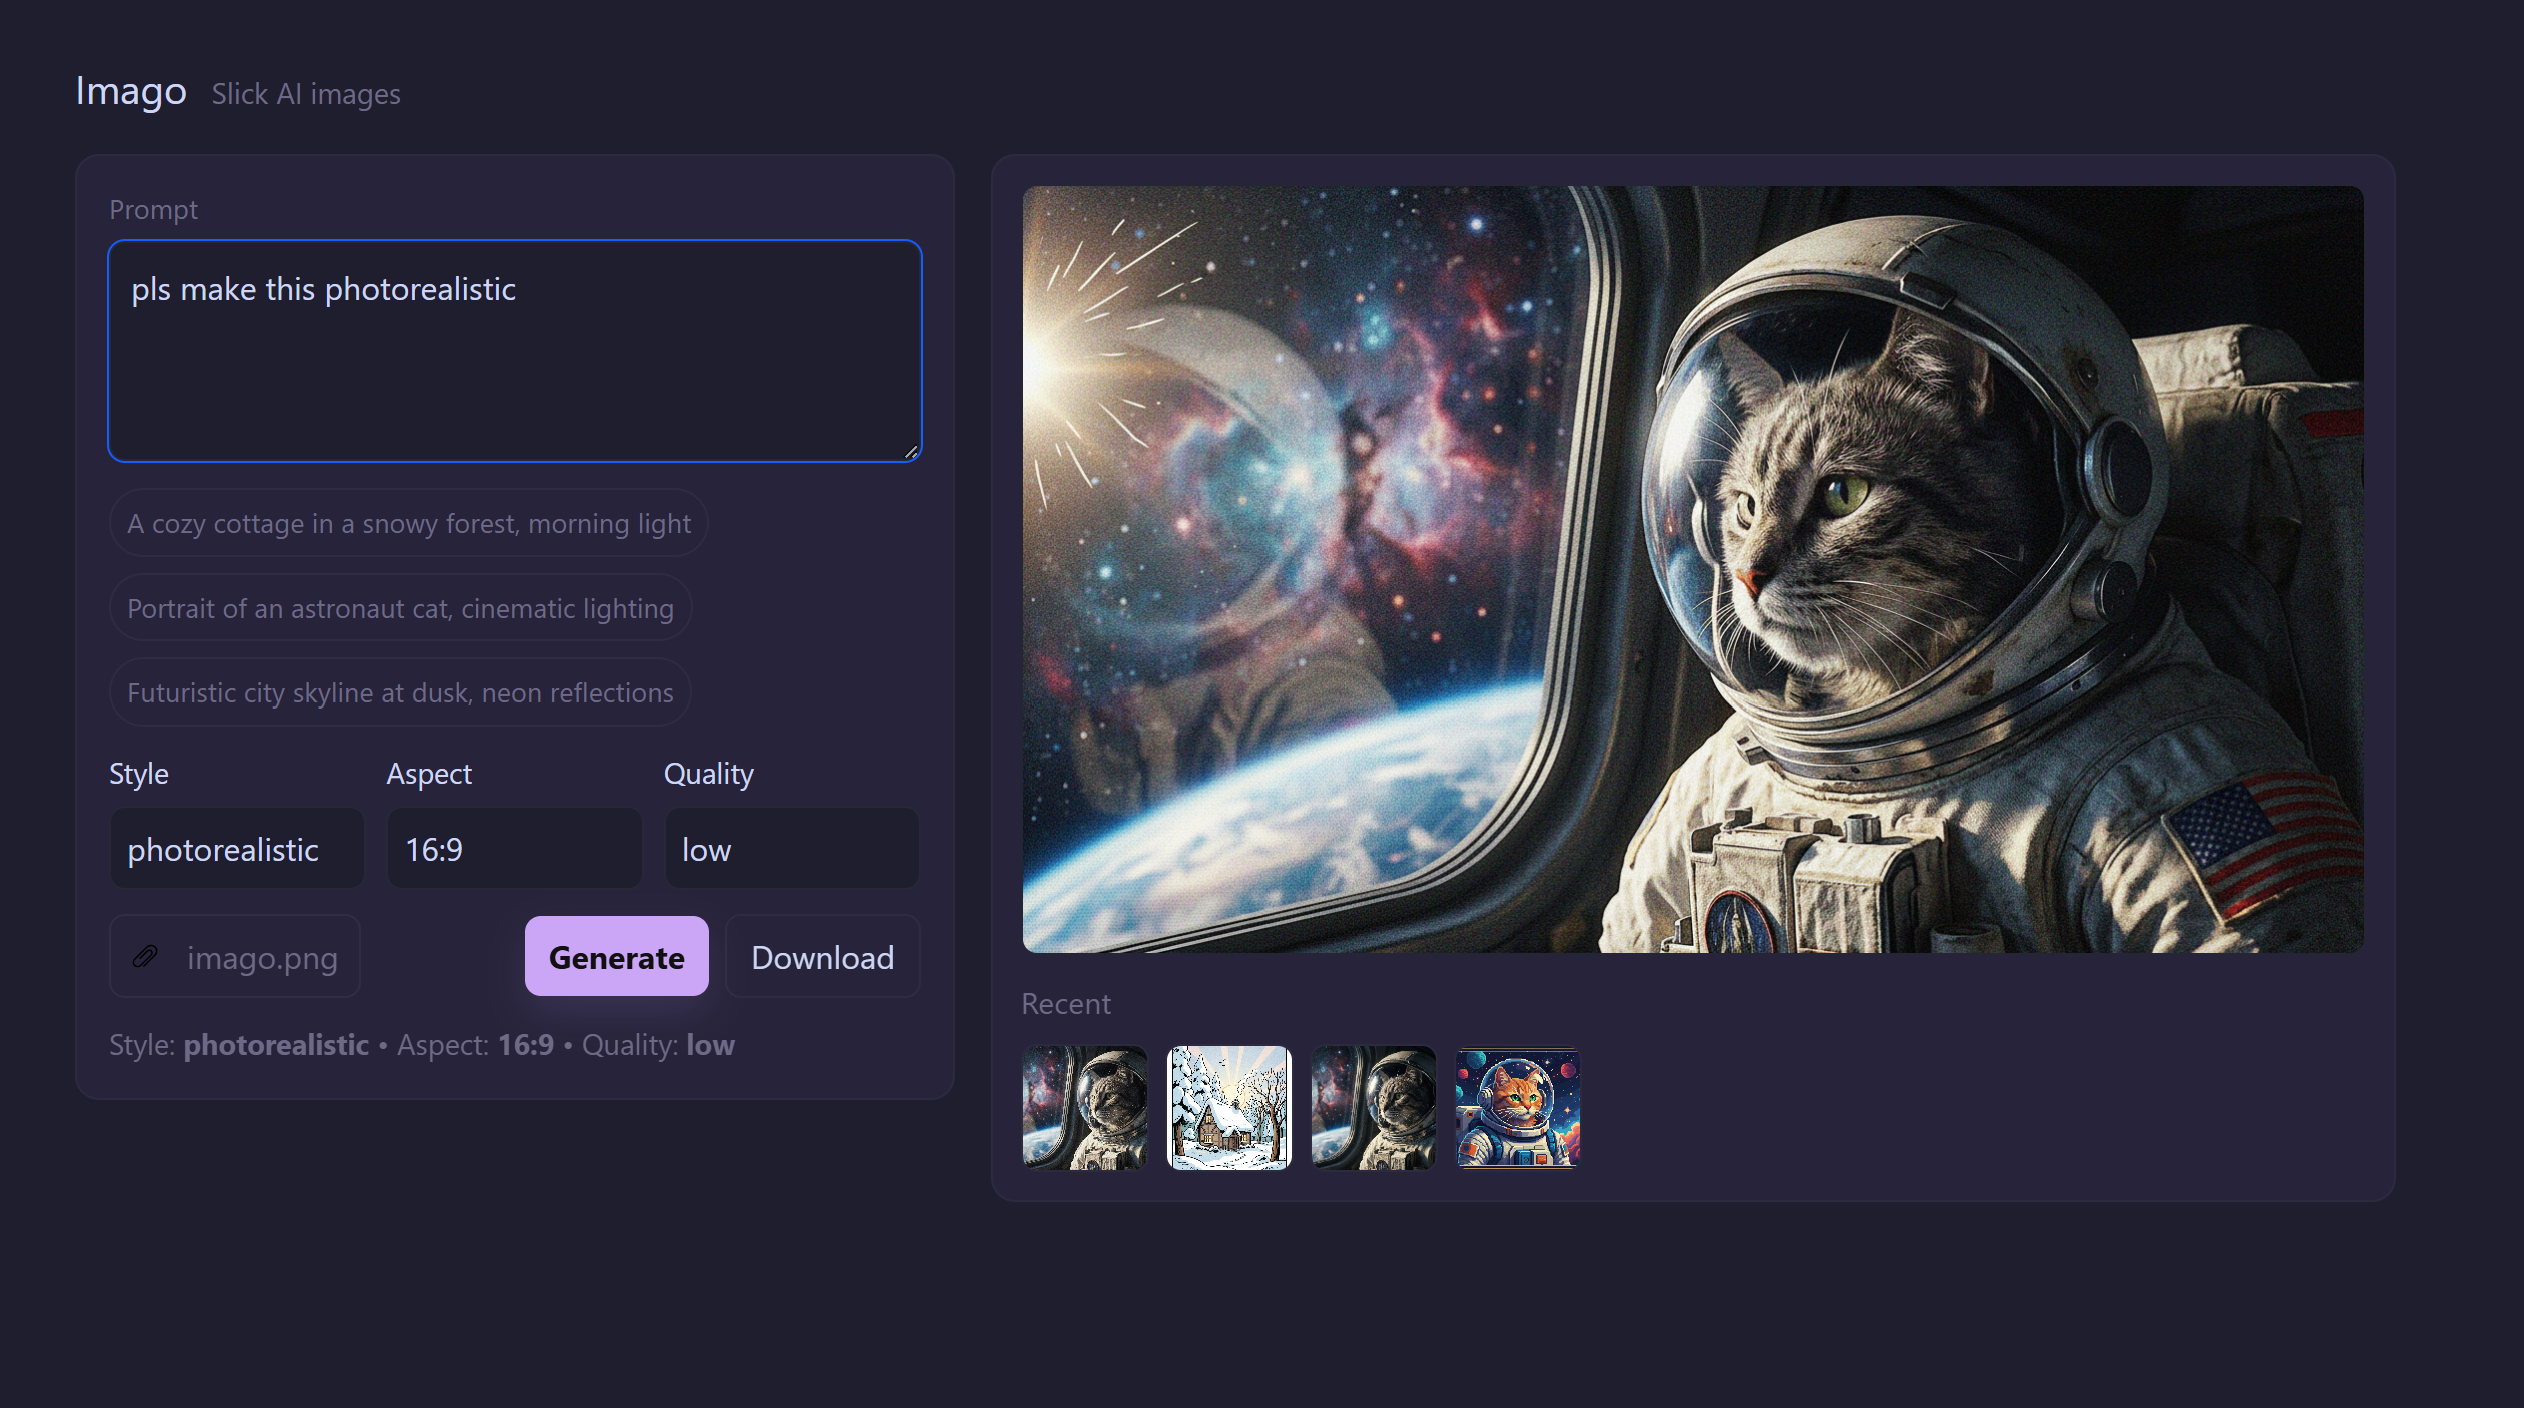Open the third recent thumbnail
The width and height of the screenshot is (2524, 1408).
[x=1373, y=1107]
